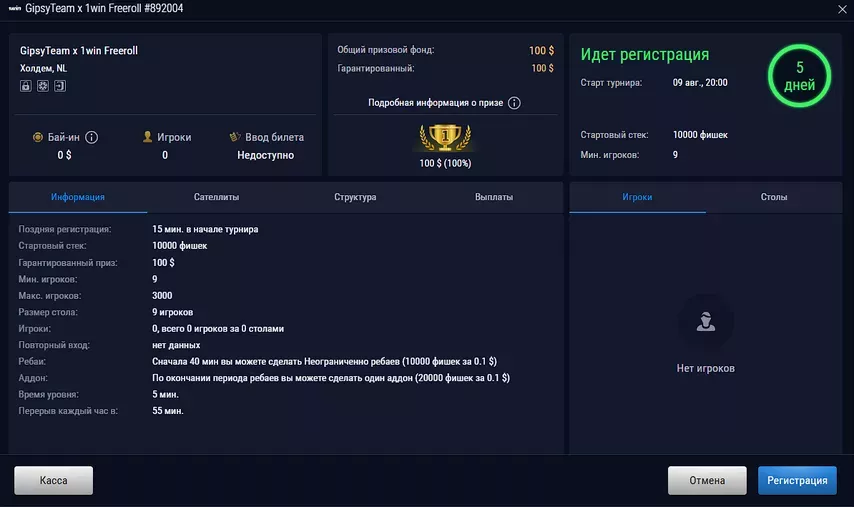Open the prize details info icon

(514, 103)
